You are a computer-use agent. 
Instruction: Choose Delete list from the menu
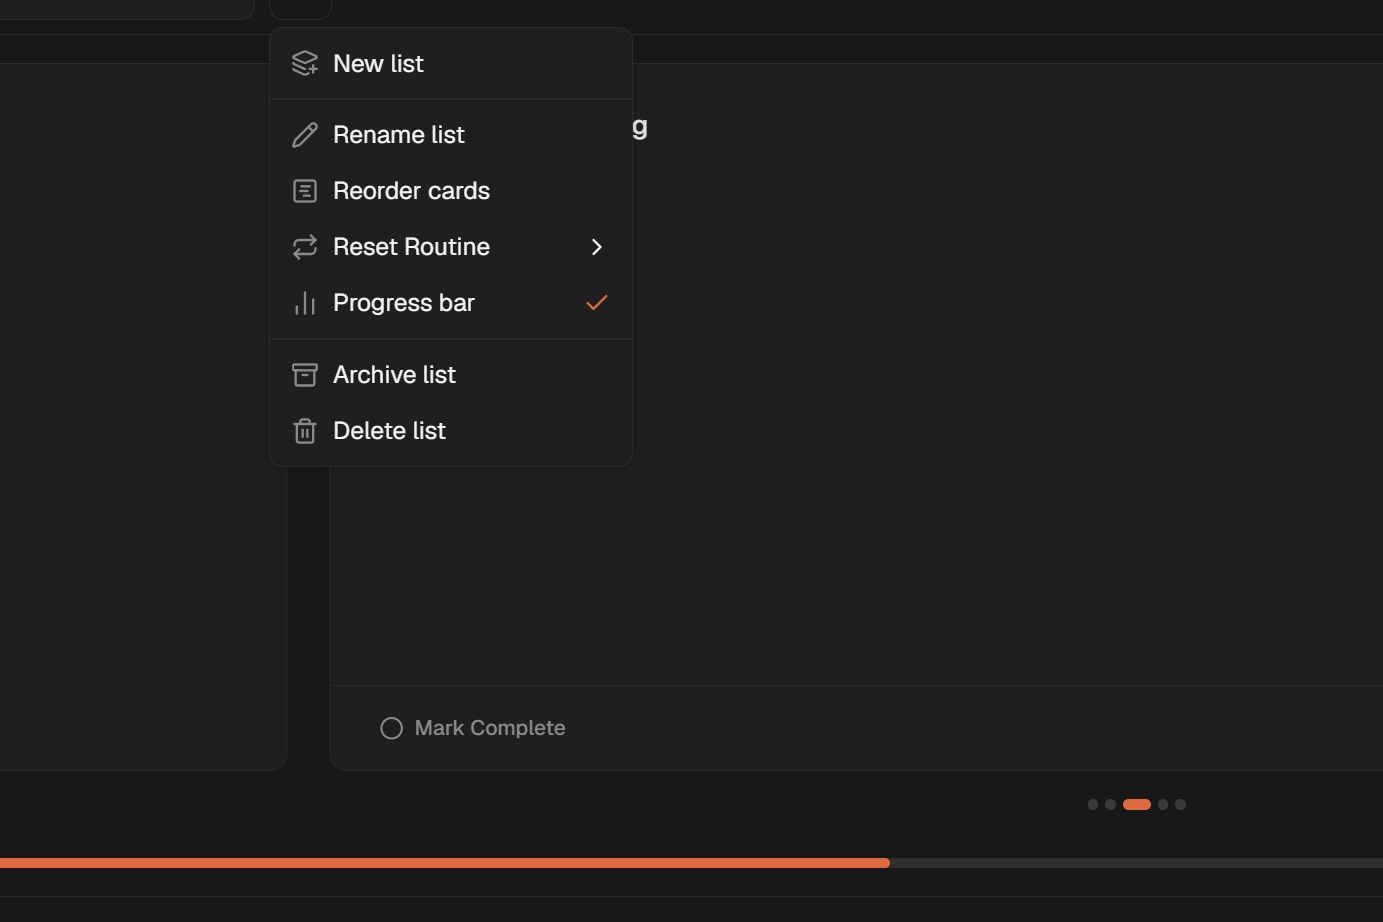pos(451,431)
